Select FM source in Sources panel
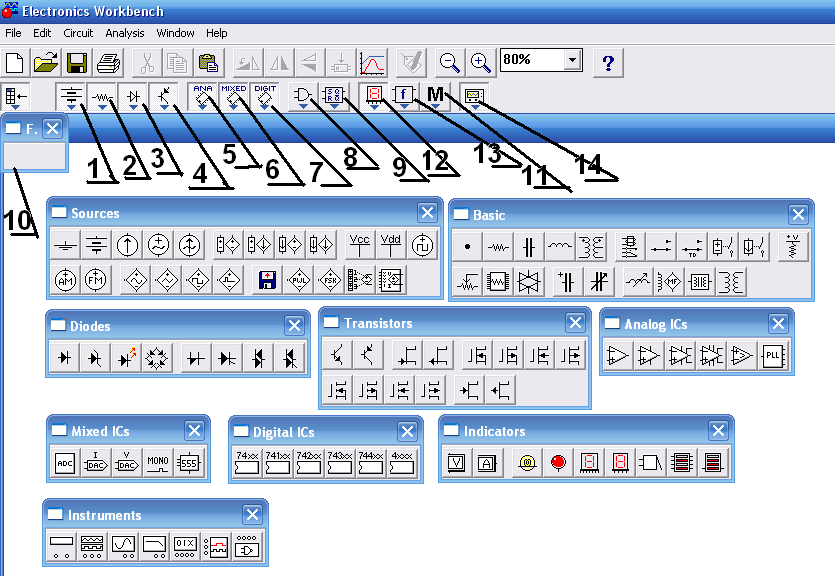The image size is (835, 576). (x=96, y=280)
